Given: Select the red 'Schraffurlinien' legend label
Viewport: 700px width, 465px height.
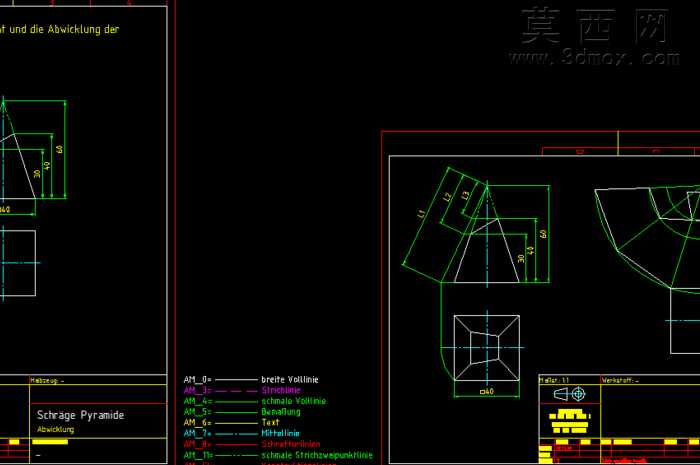Looking at the screenshot, I should click(291, 444).
